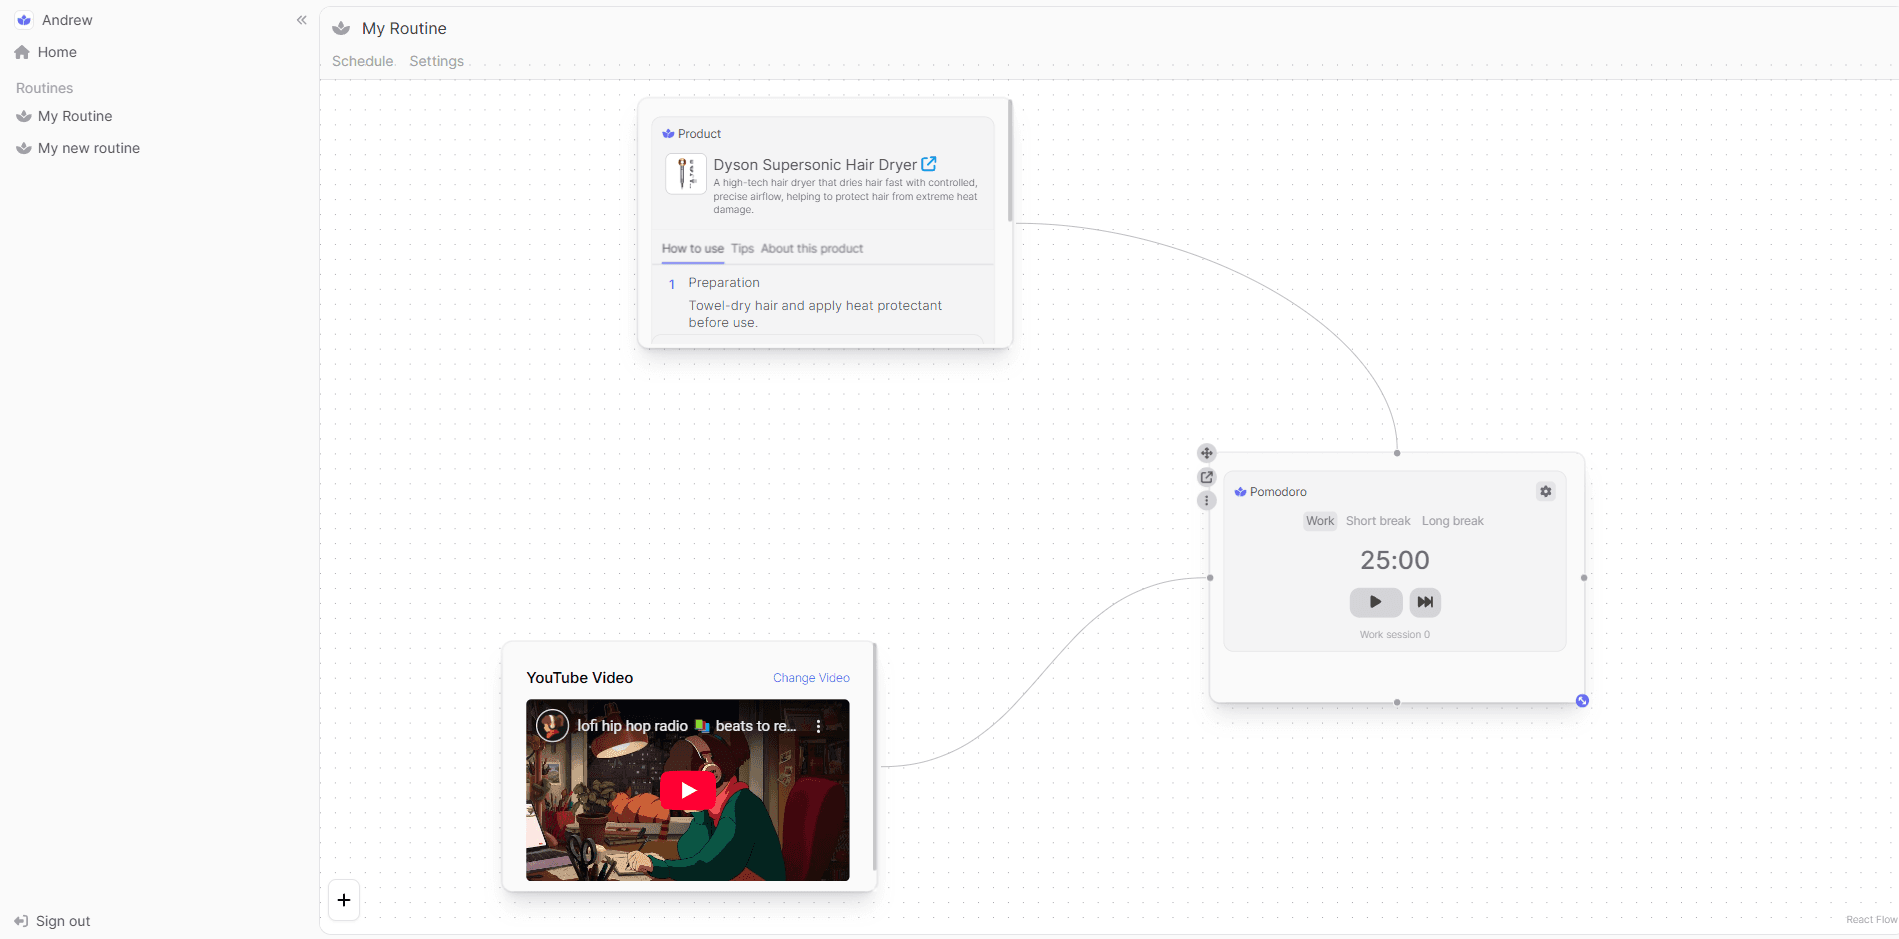
Task: Open the About this product tab
Action: (x=811, y=249)
